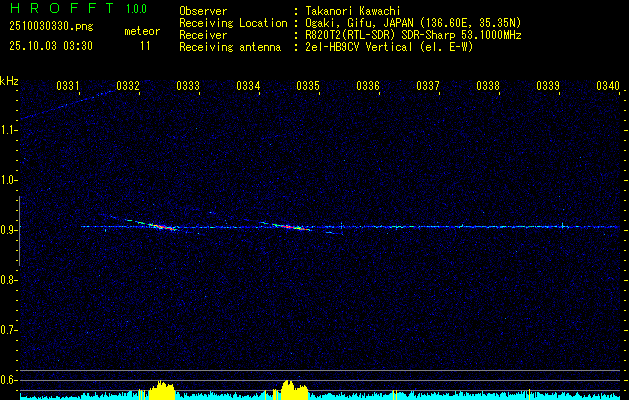
Task: Click receiver text R820T2(RTL-SDR) SDR-Sharp 53.1000MHz
Action: tap(414, 35)
